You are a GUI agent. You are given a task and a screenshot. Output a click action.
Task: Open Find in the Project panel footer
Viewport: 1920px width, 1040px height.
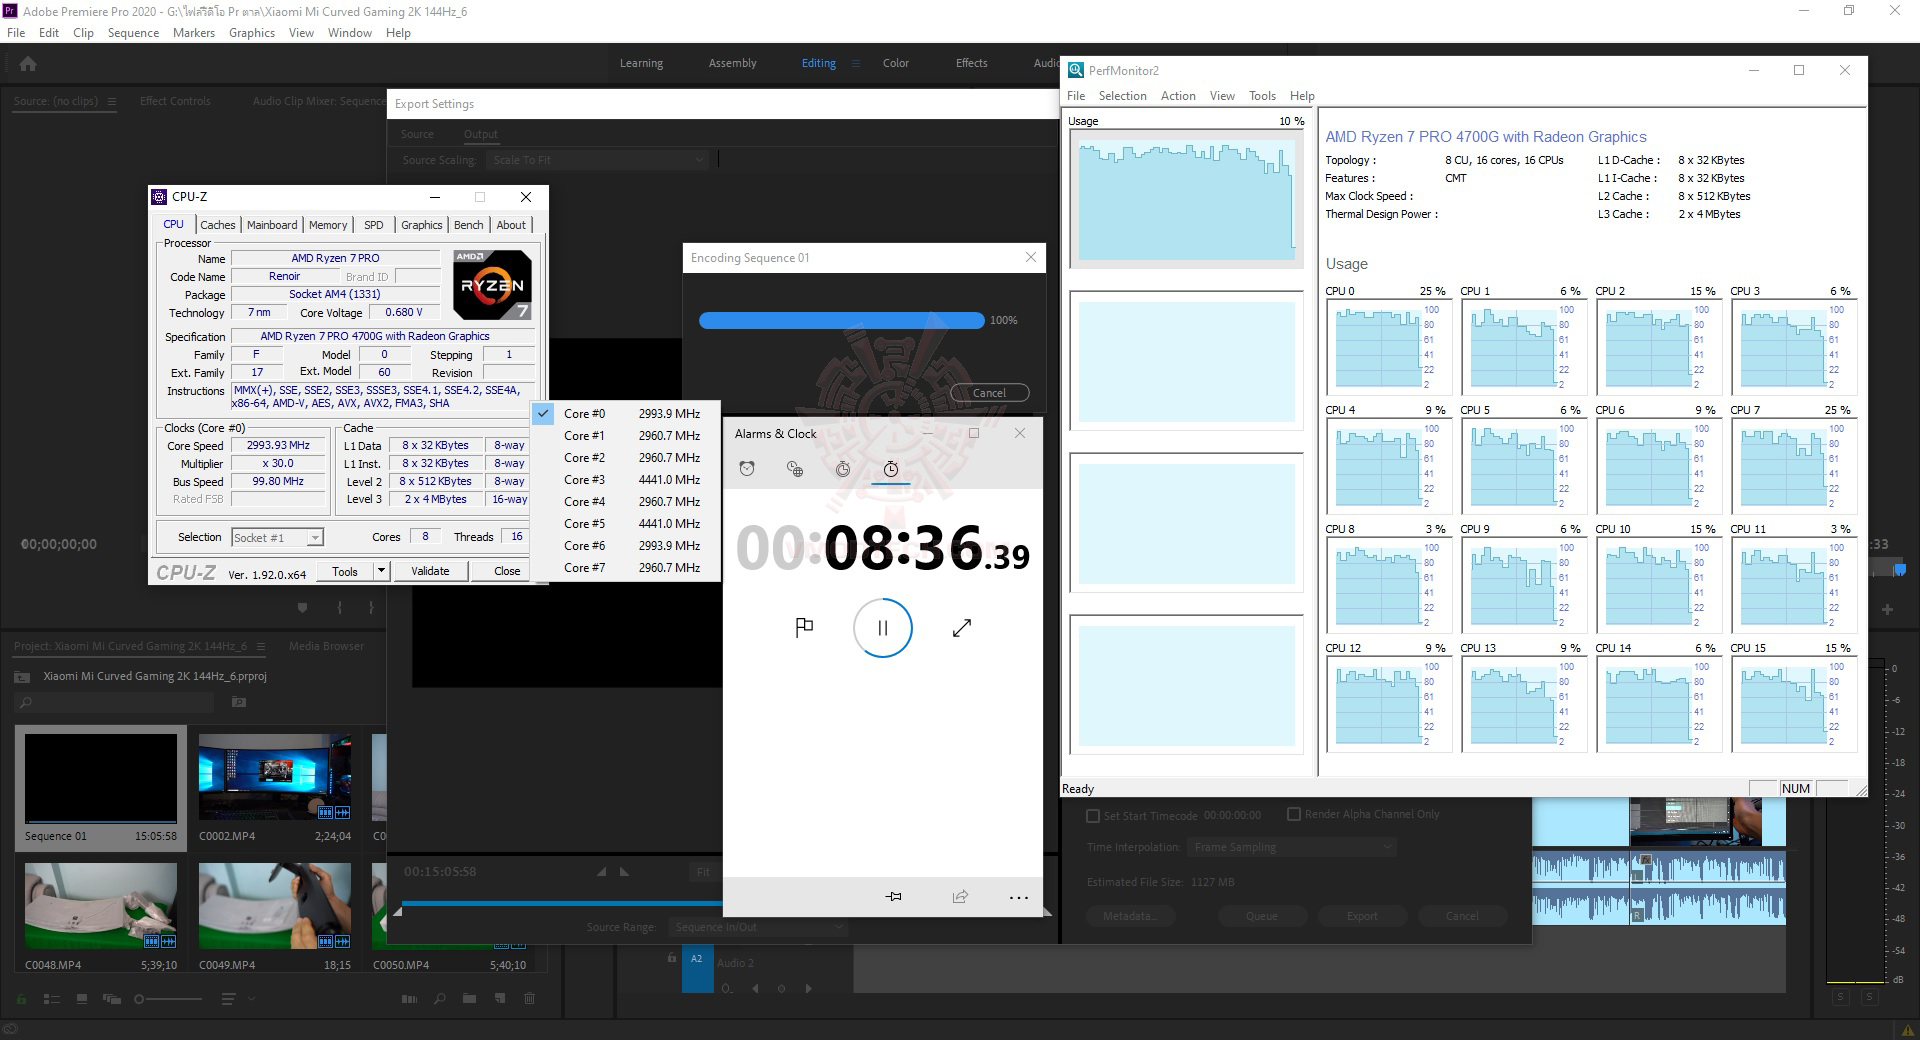click(439, 999)
